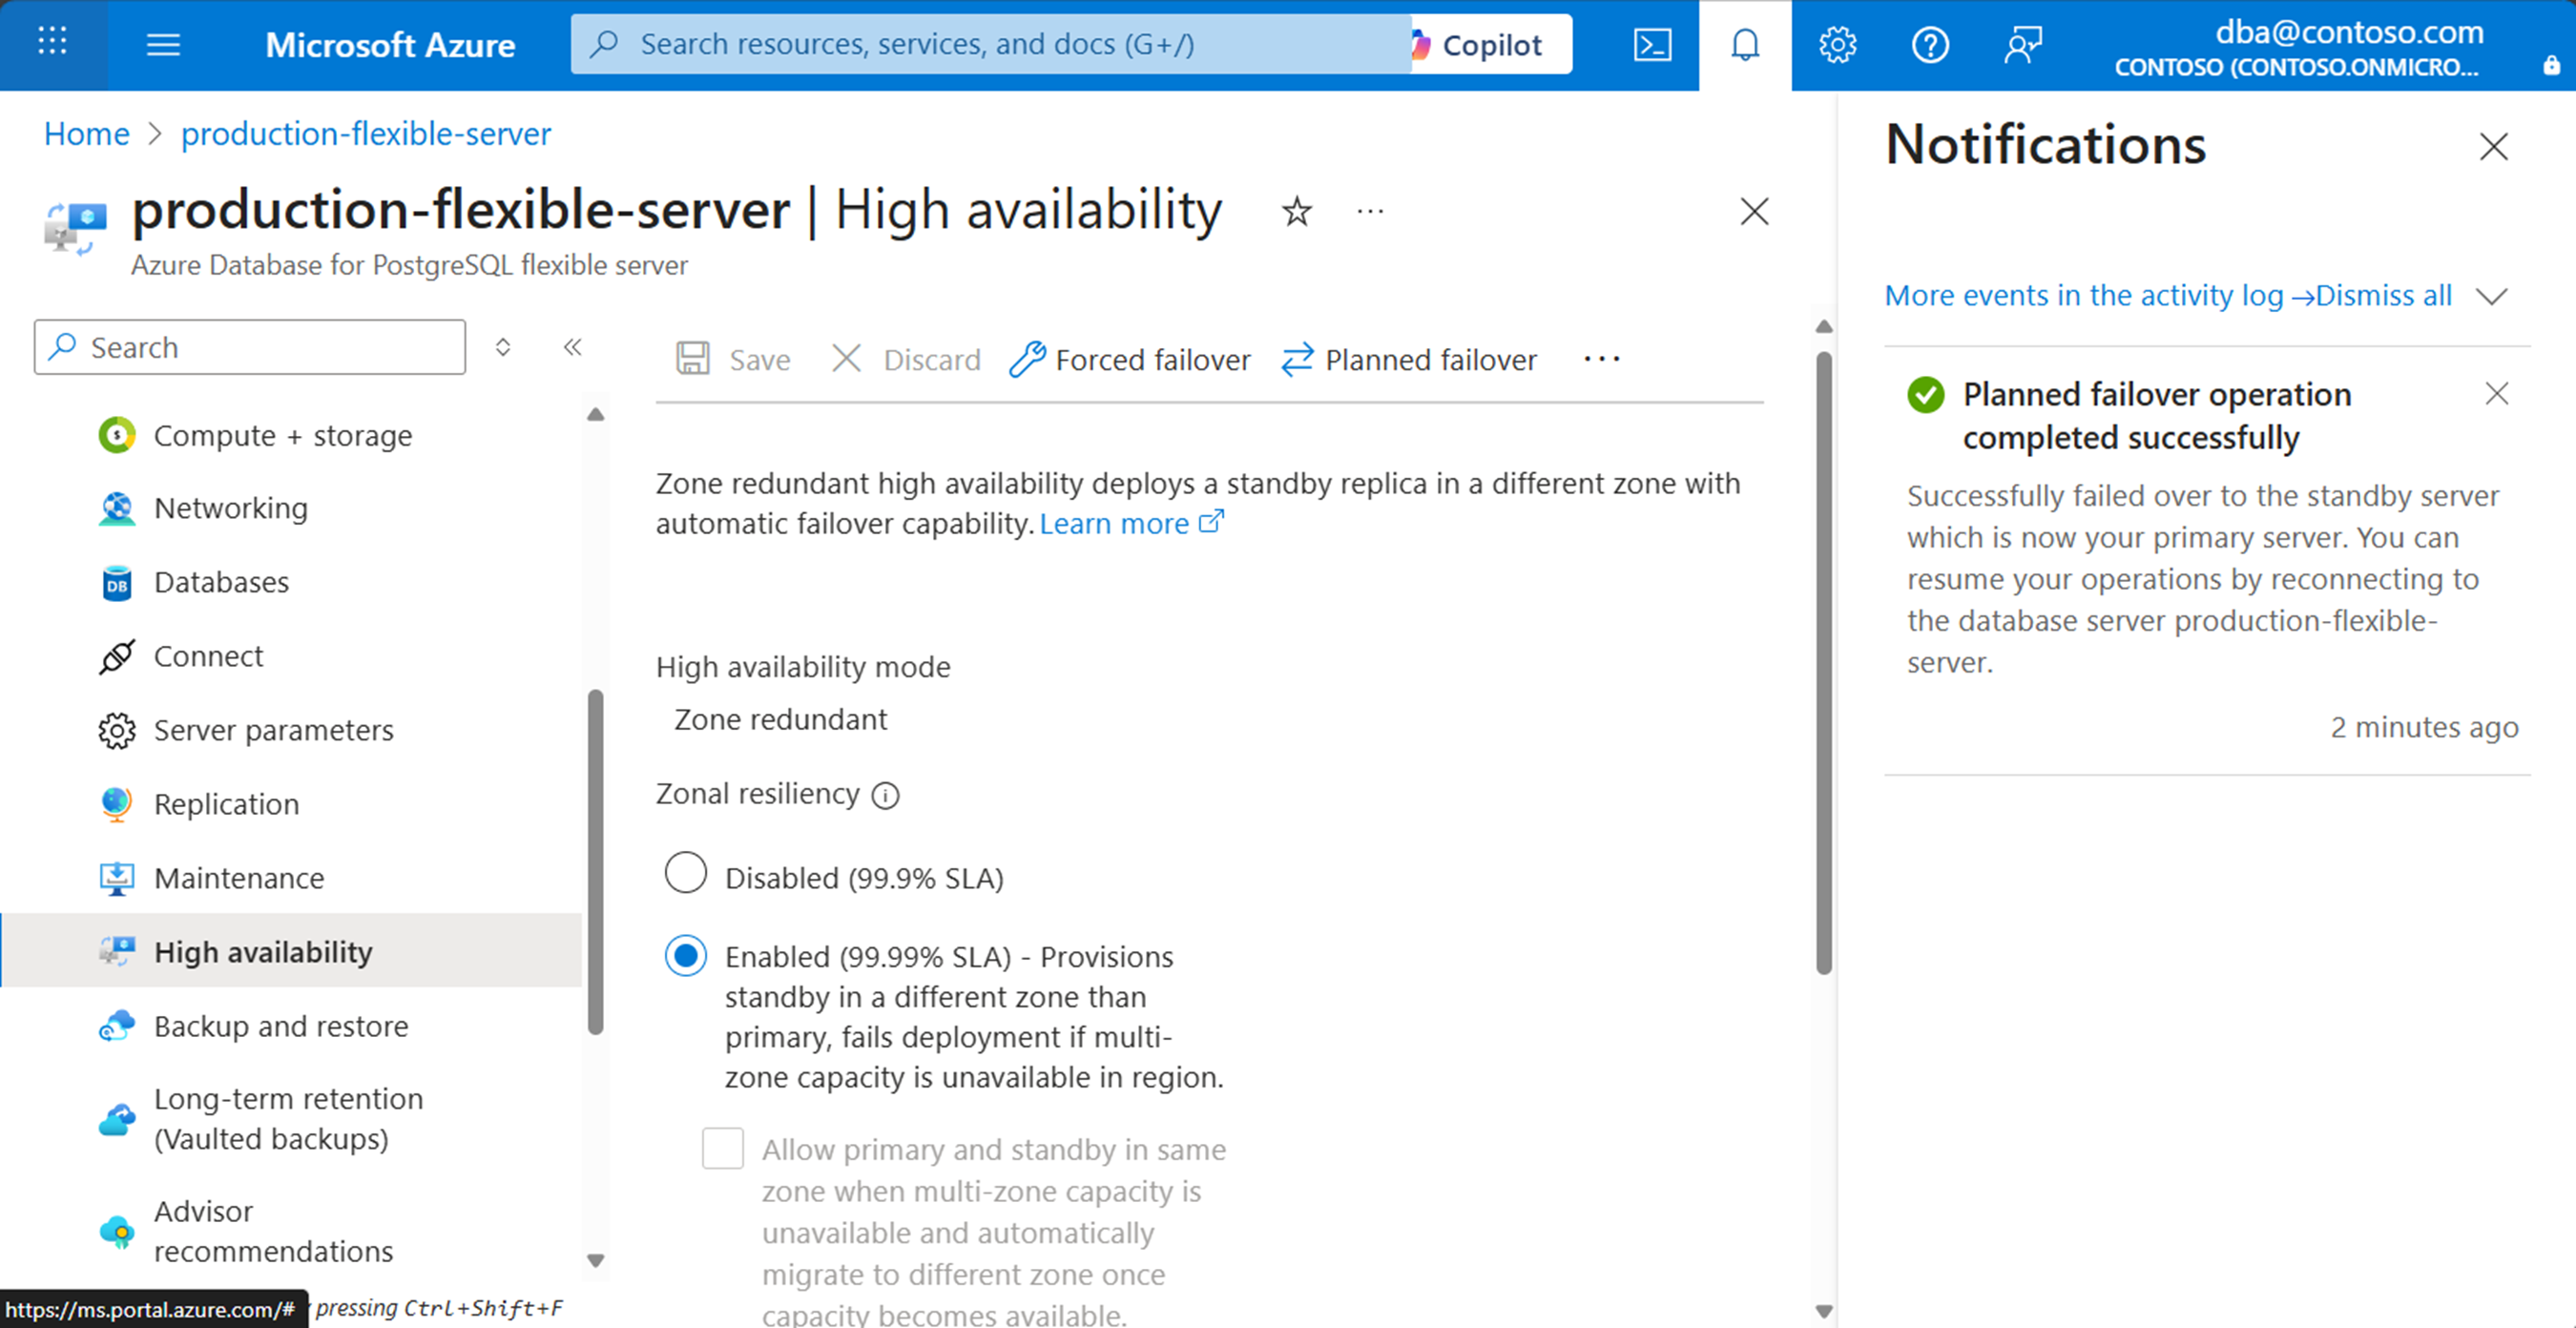
Task: Toggle sidebar expand/collapse all arrows
Action: (x=503, y=347)
